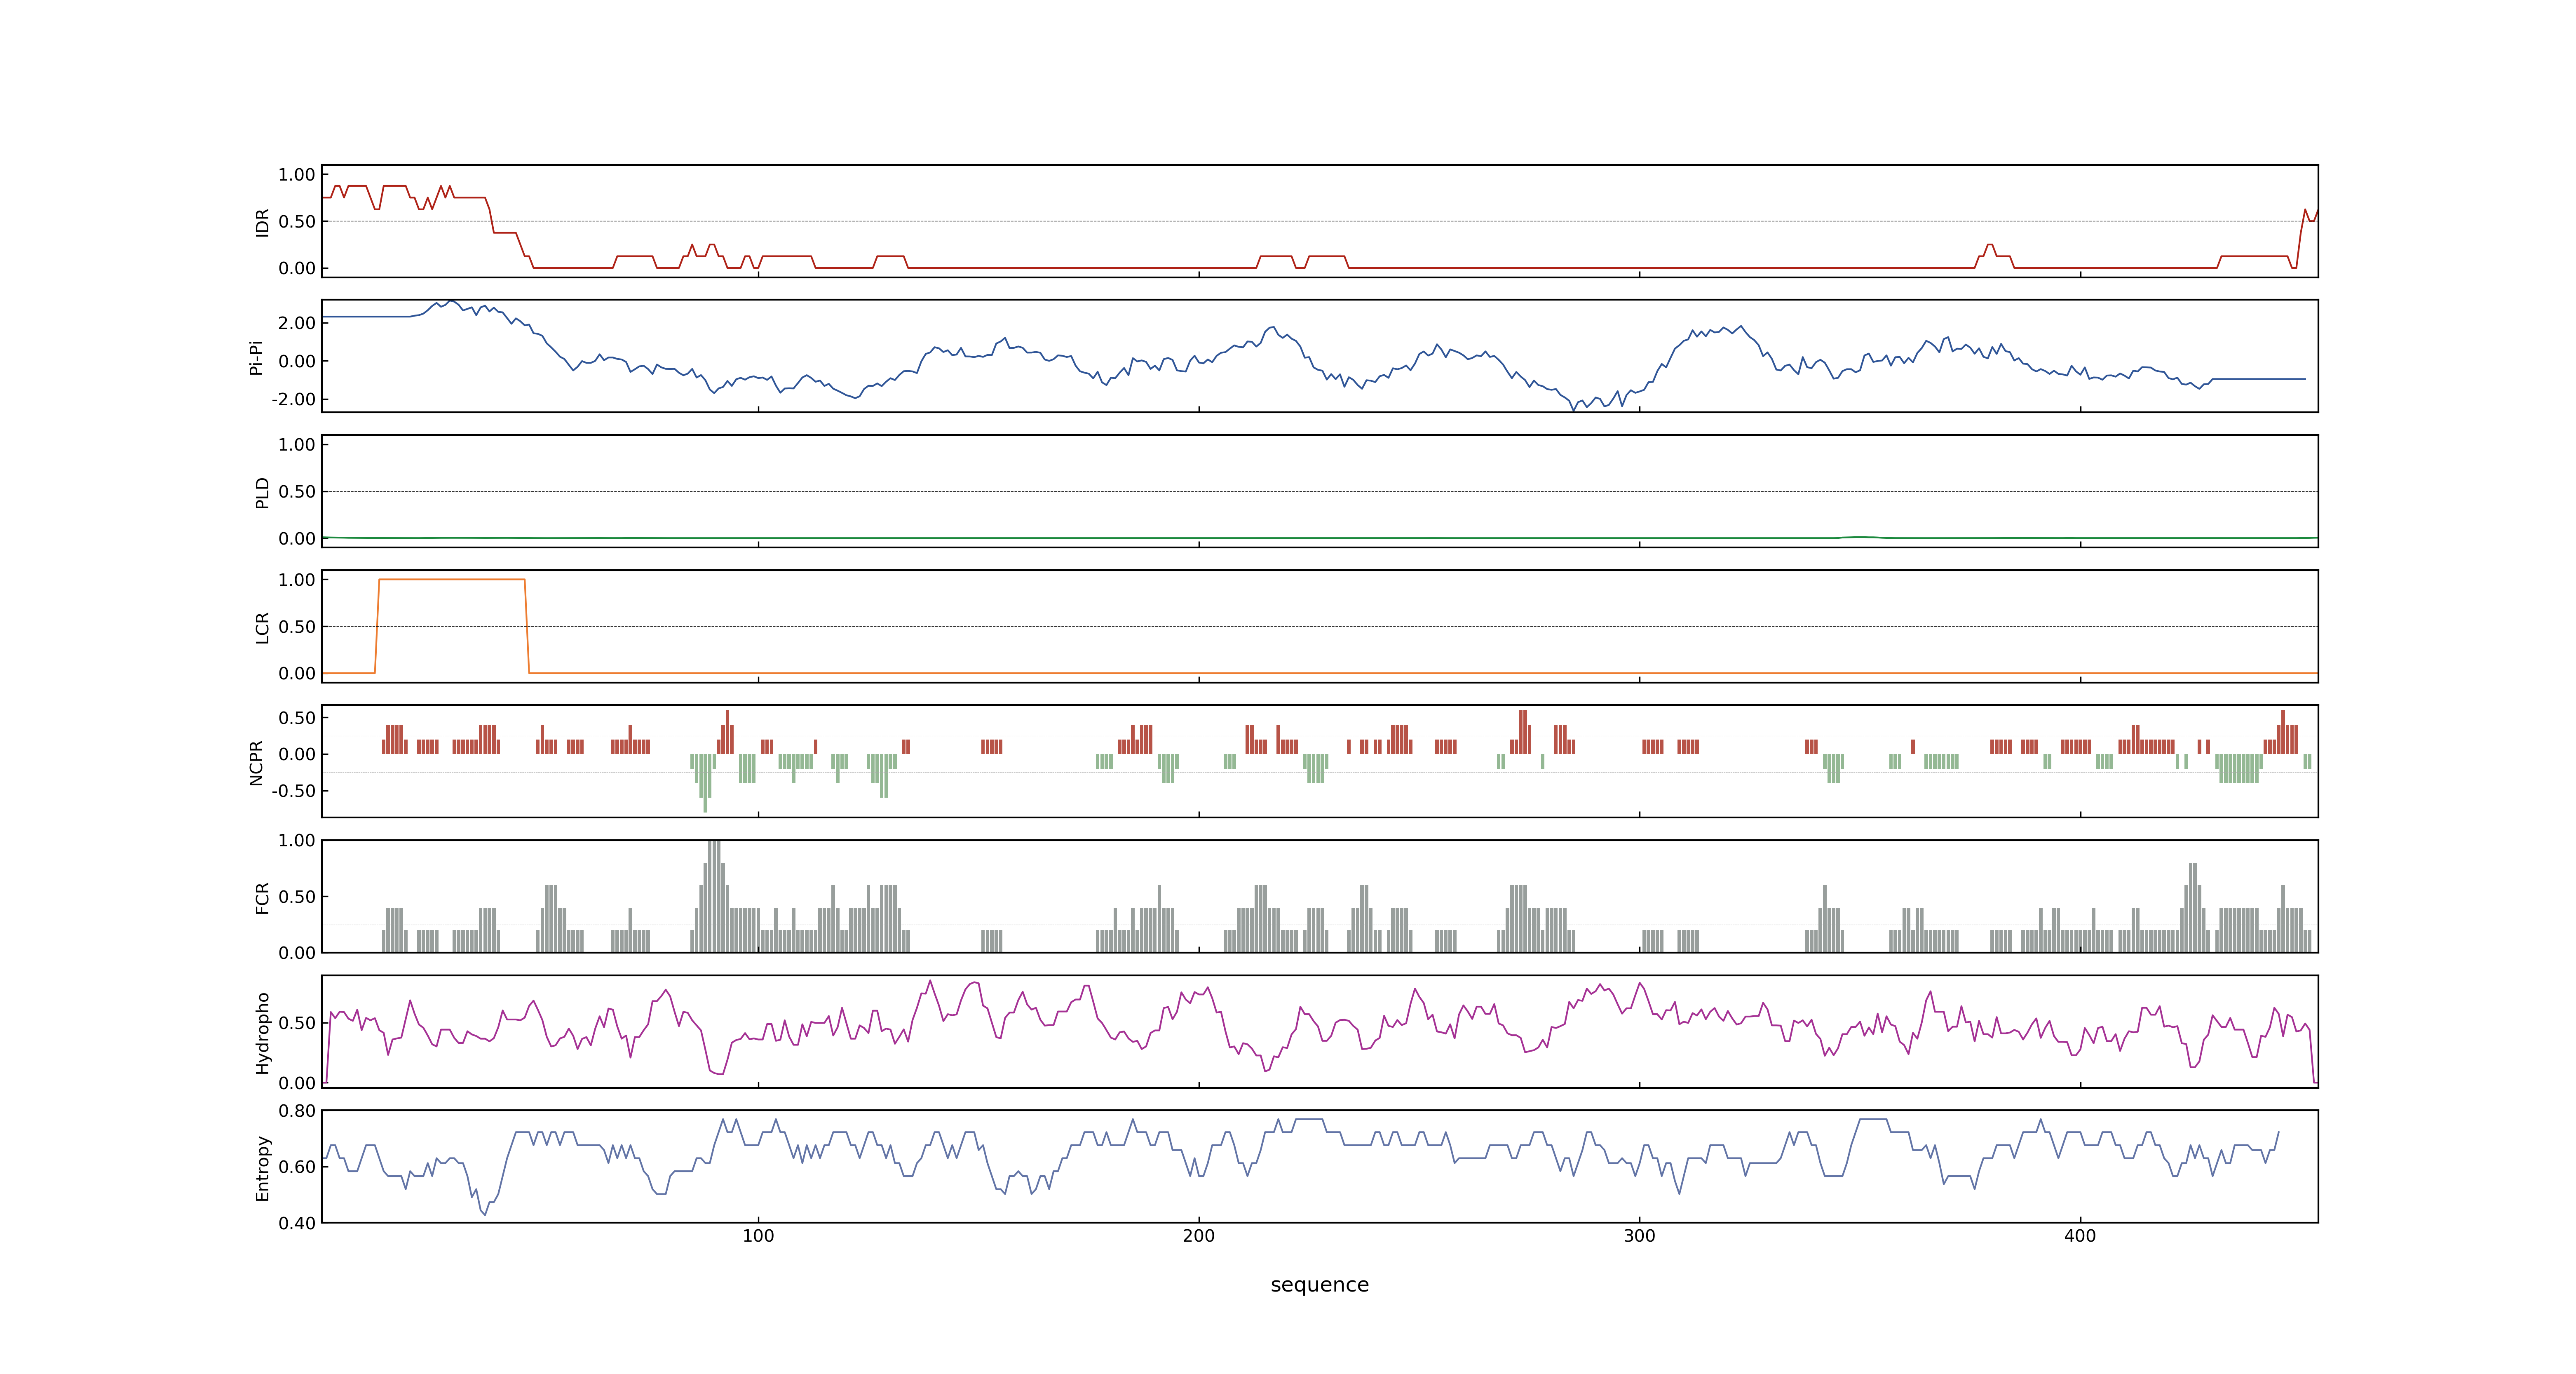Click the FCR axis label
Image resolution: width=2576 pixels, height=1374 pixels.
262,897
